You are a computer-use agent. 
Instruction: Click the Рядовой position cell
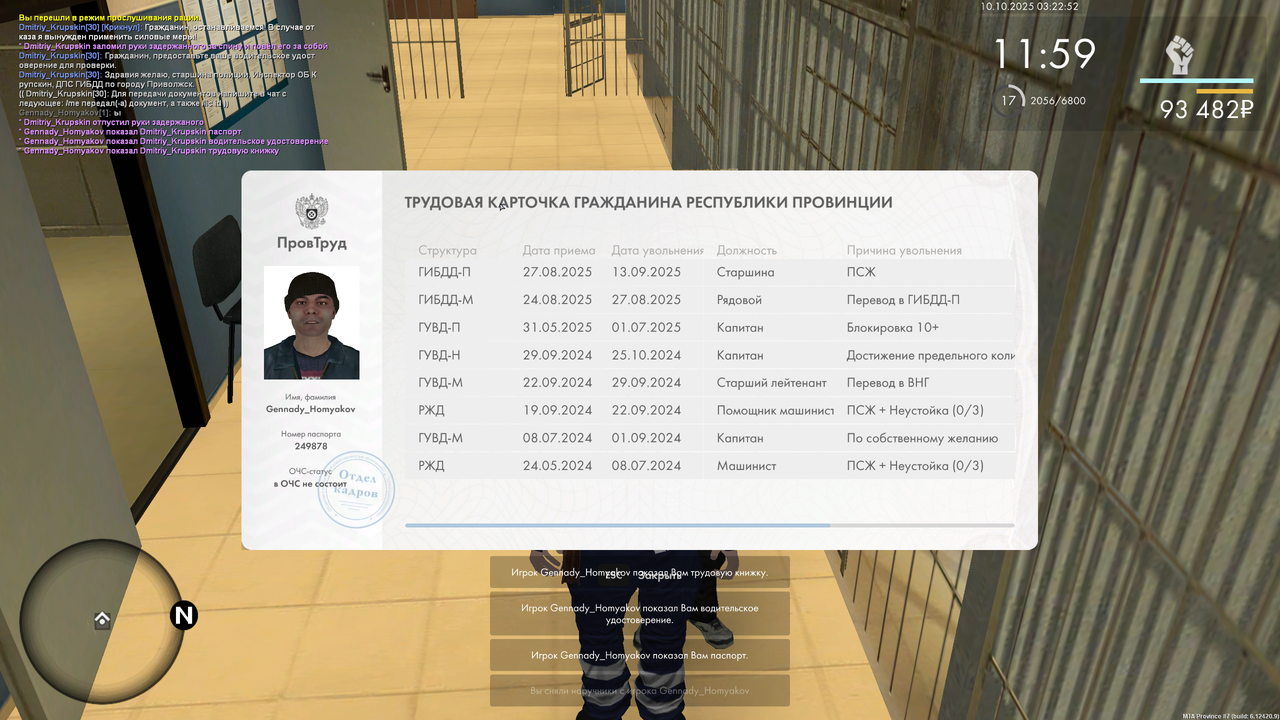click(x=739, y=300)
